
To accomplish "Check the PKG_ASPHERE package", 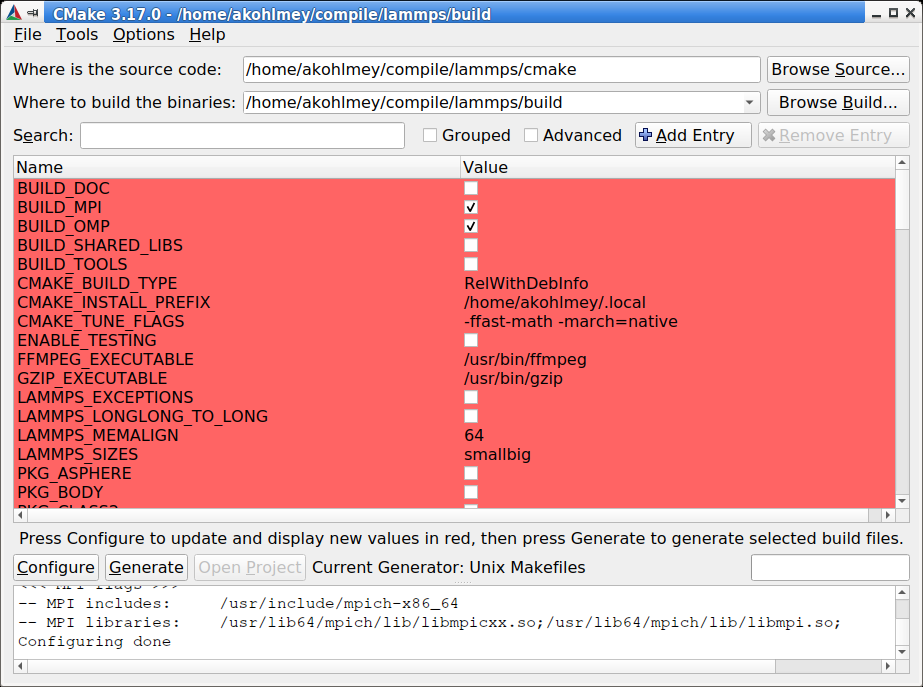I will [x=469, y=473].
